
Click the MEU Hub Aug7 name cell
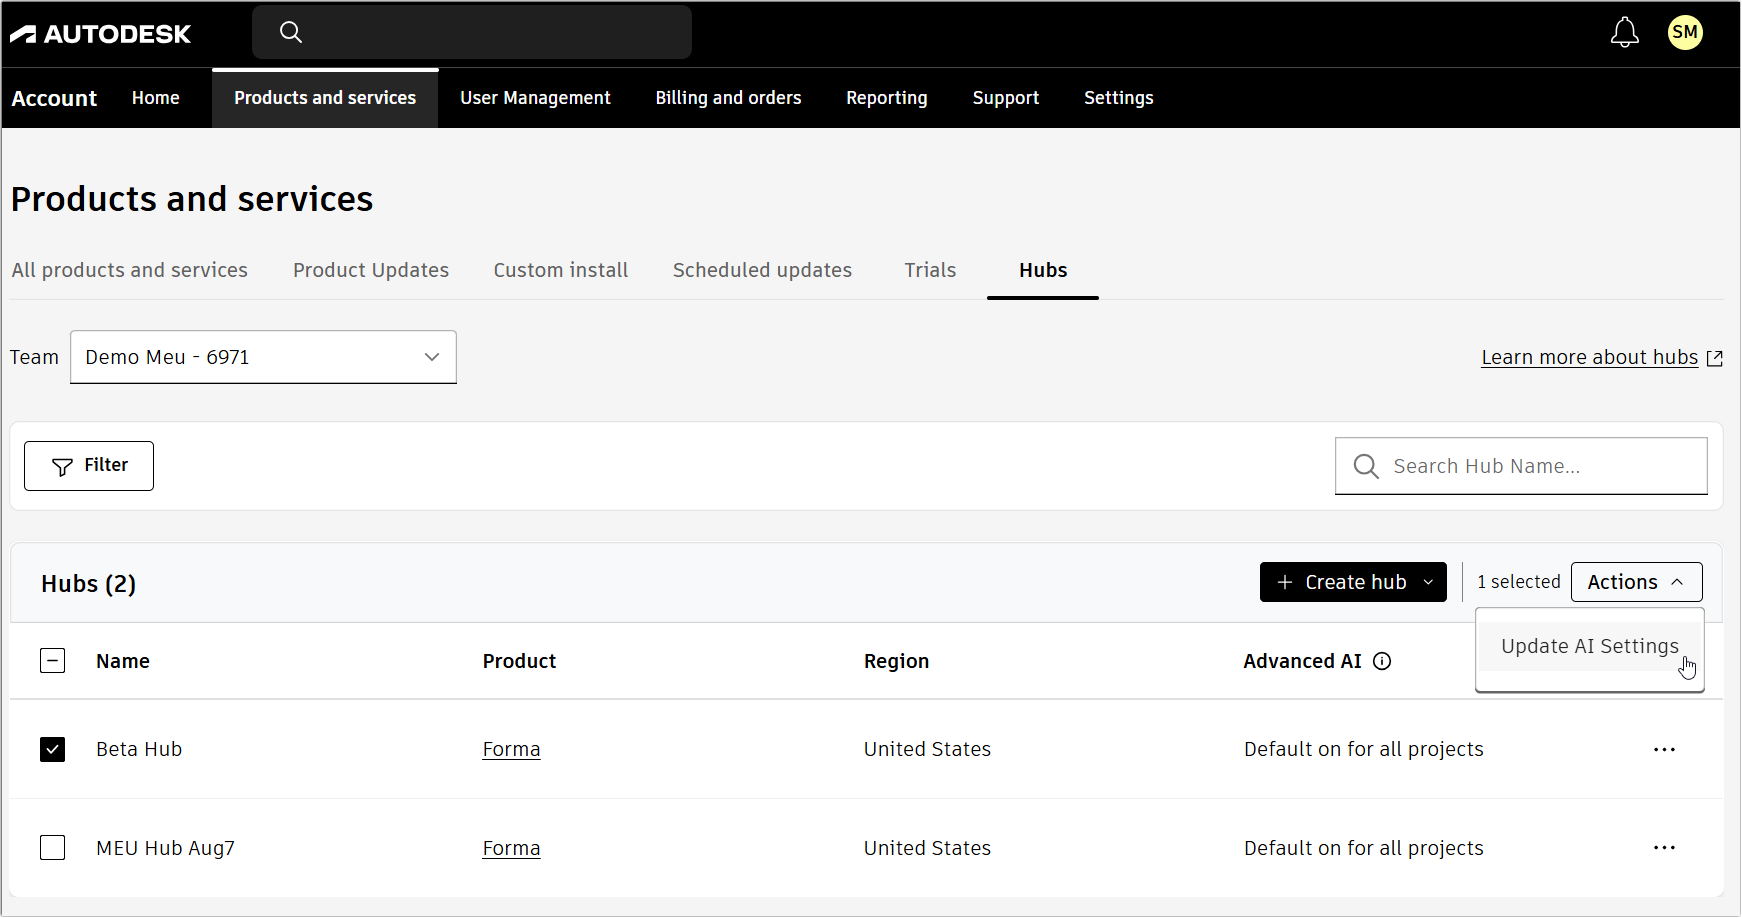[x=165, y=848]
